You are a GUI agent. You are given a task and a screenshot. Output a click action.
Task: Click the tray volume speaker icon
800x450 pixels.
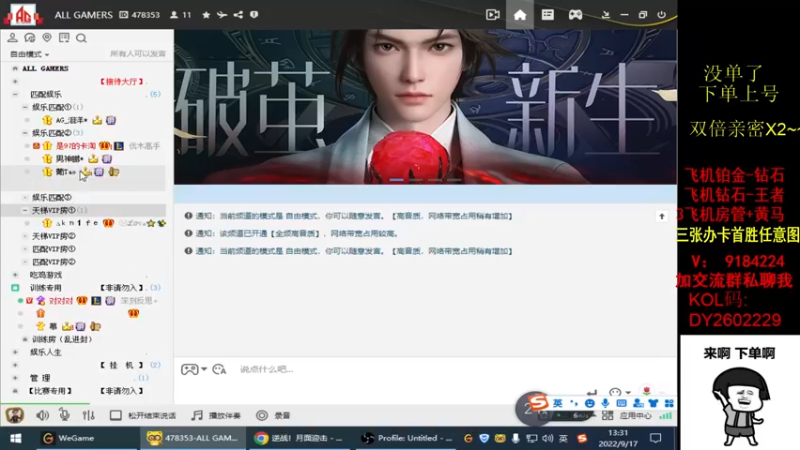547,438
